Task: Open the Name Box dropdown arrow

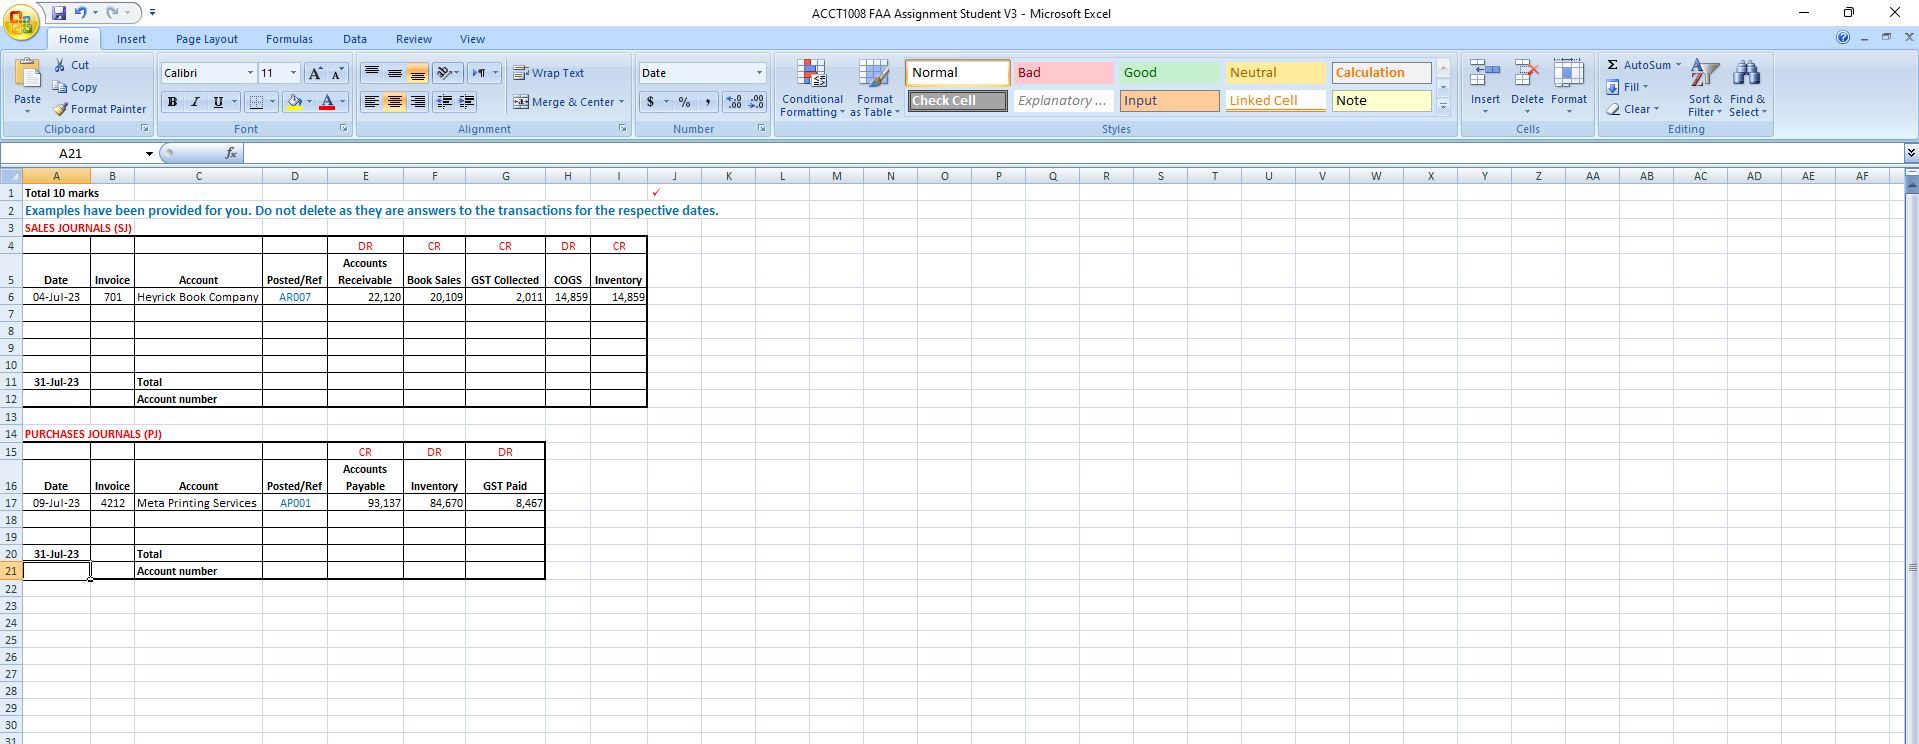Action: click(x=149, y=154)
